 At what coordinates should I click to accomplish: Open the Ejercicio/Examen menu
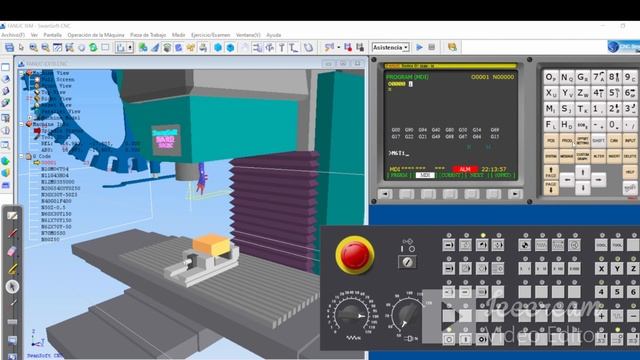tap(211, 35)
